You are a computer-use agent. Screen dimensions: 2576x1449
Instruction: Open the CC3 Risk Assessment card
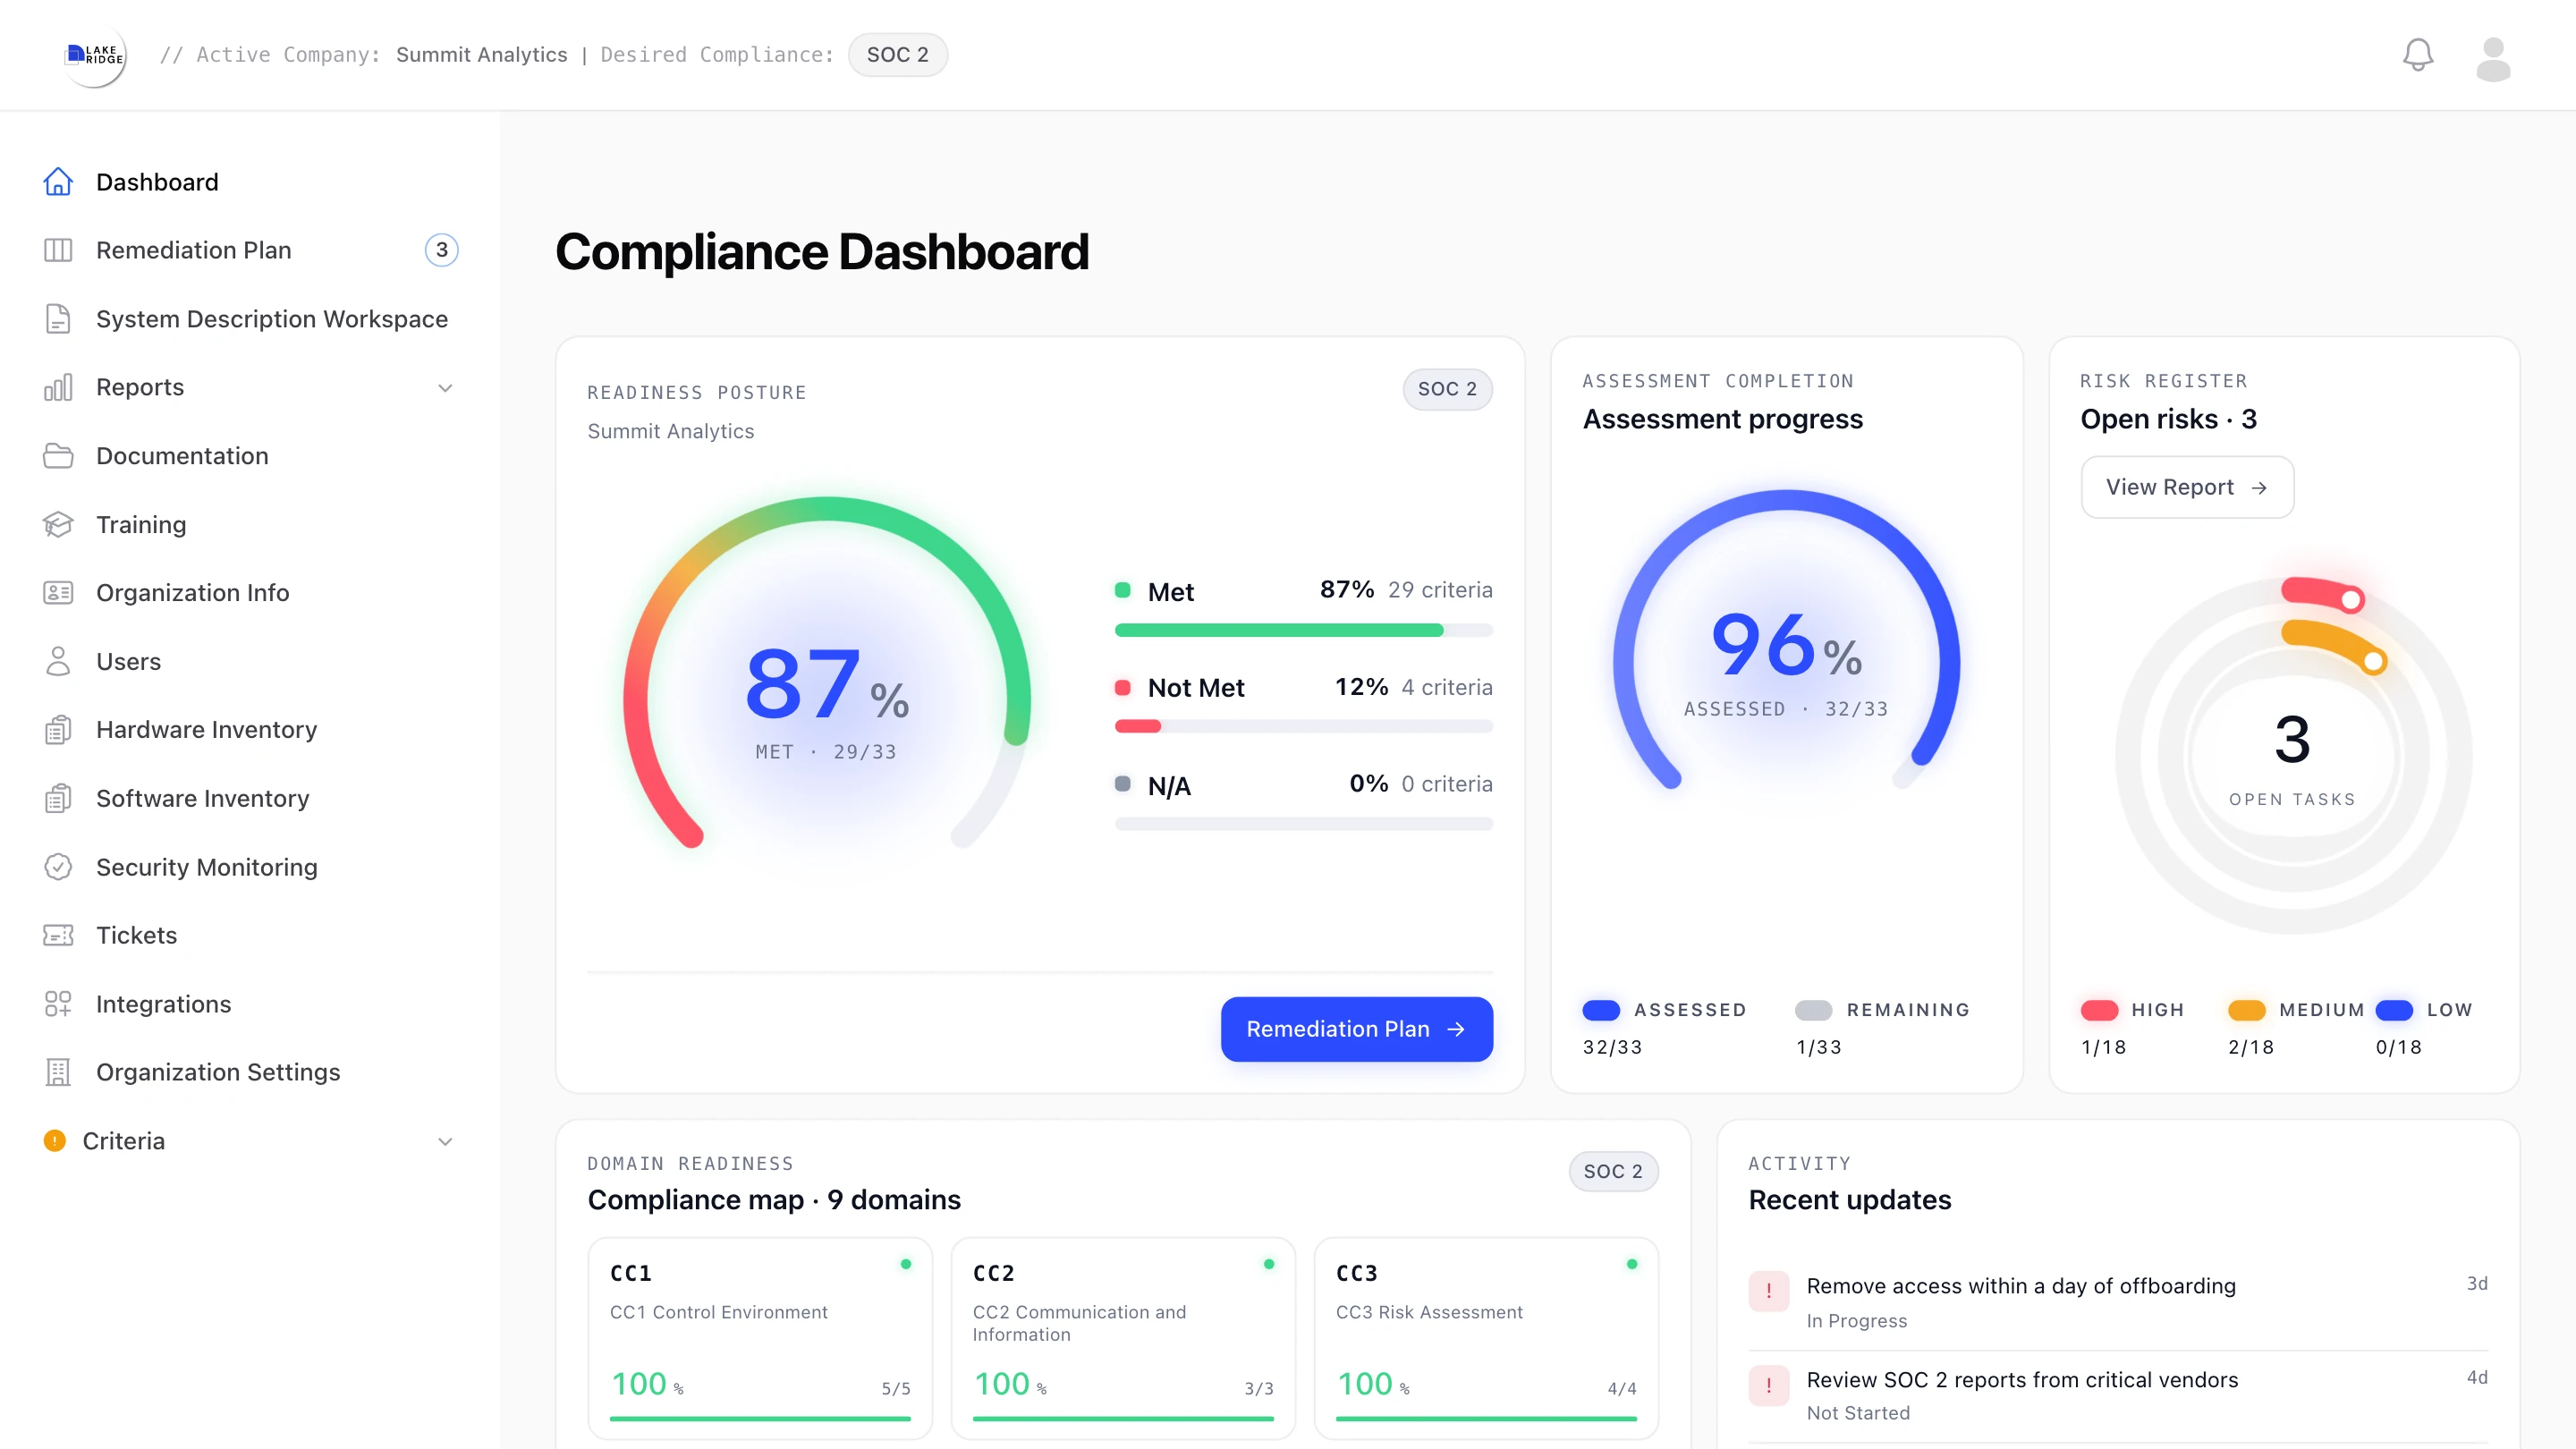point(1486,1338)
